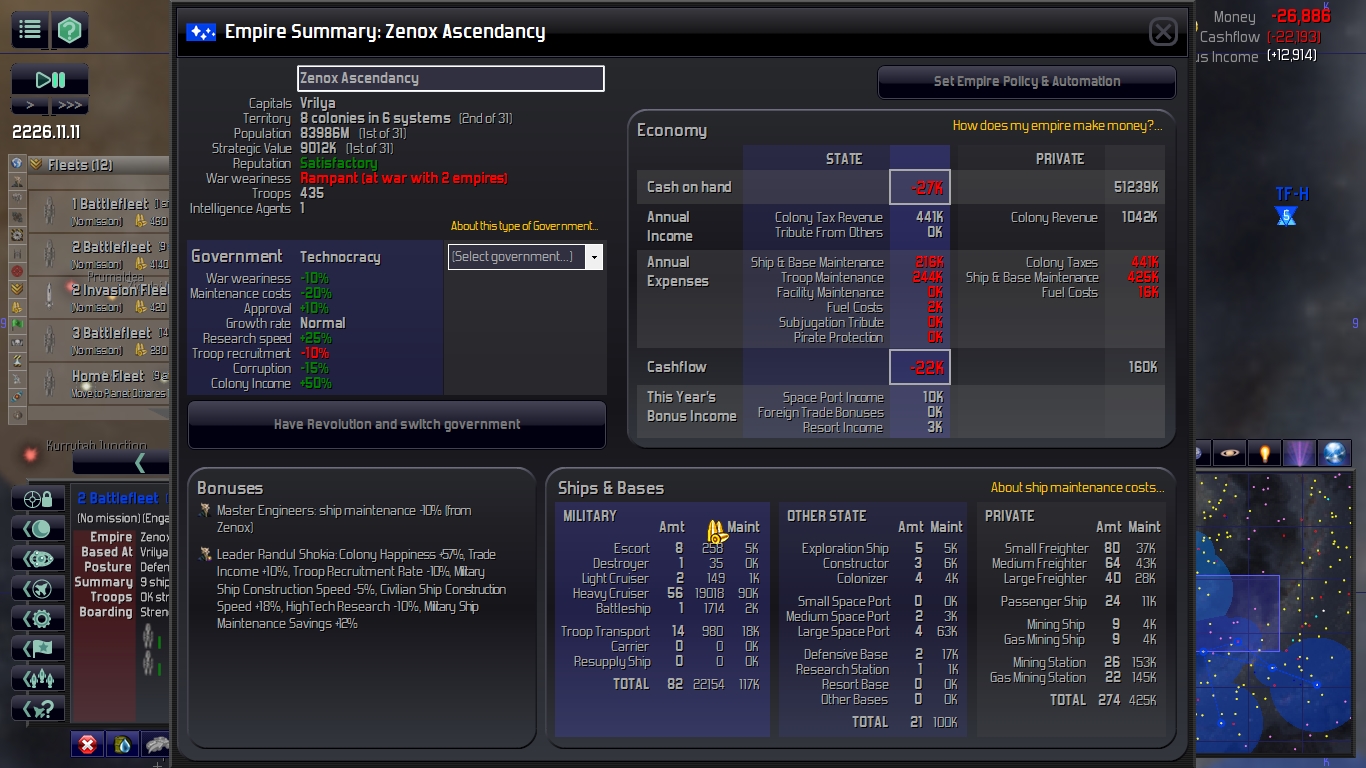Click the Rampant war weariness text

[404, 178]
